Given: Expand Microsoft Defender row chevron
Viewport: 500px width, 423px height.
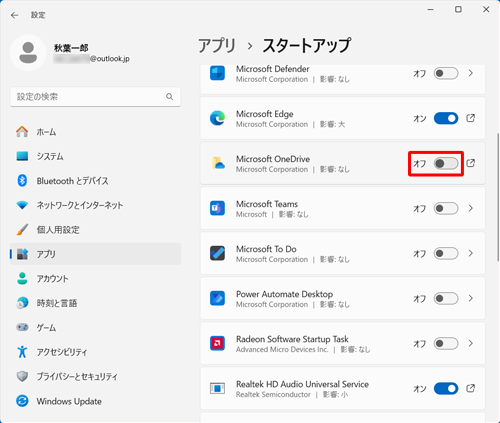Looking at the screenshot, I should 471,73.
